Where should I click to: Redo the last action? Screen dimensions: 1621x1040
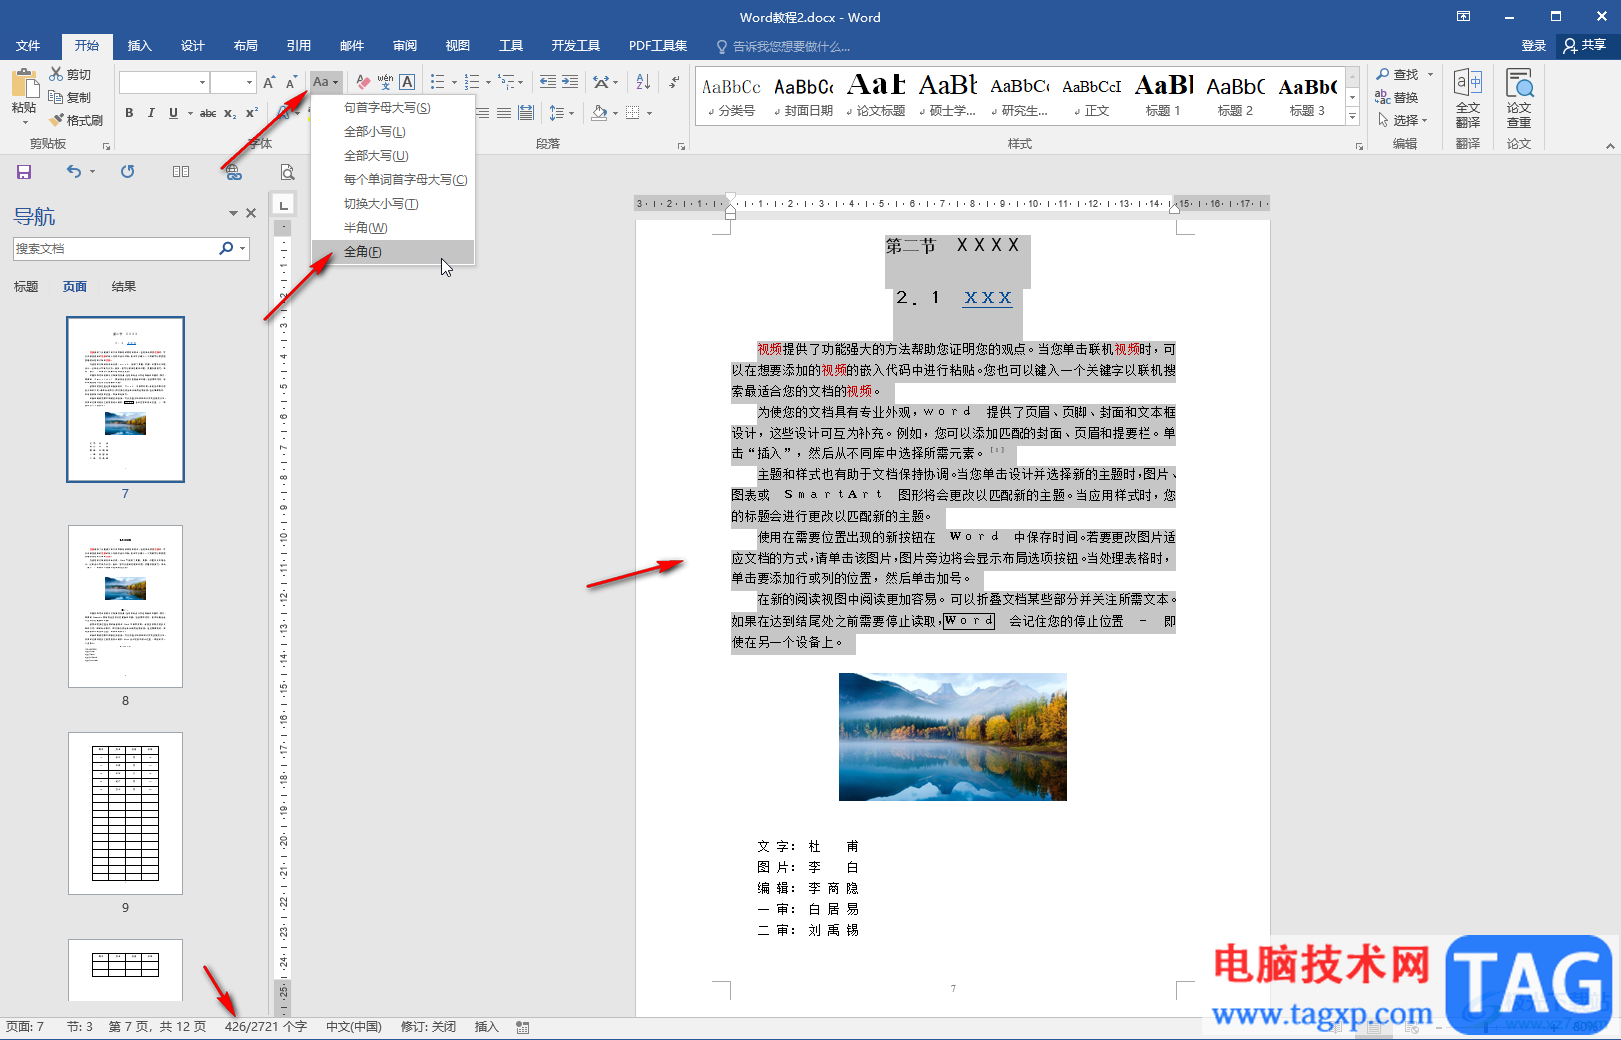(x=127, y=172)
